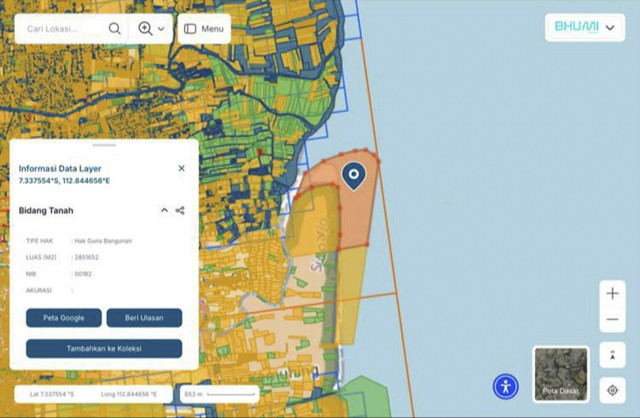
Task: Click the blue accessibility icon
Action: tap(507, 386)
